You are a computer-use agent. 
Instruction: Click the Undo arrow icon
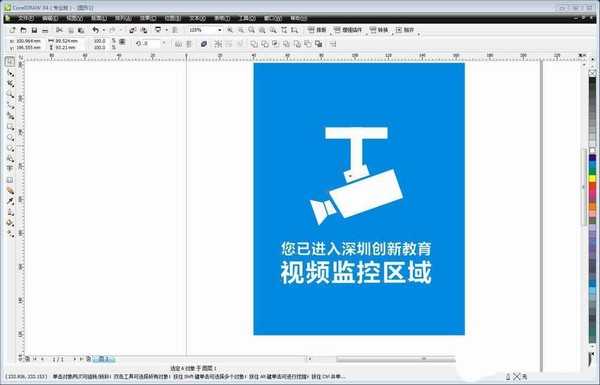click(95, 30)
